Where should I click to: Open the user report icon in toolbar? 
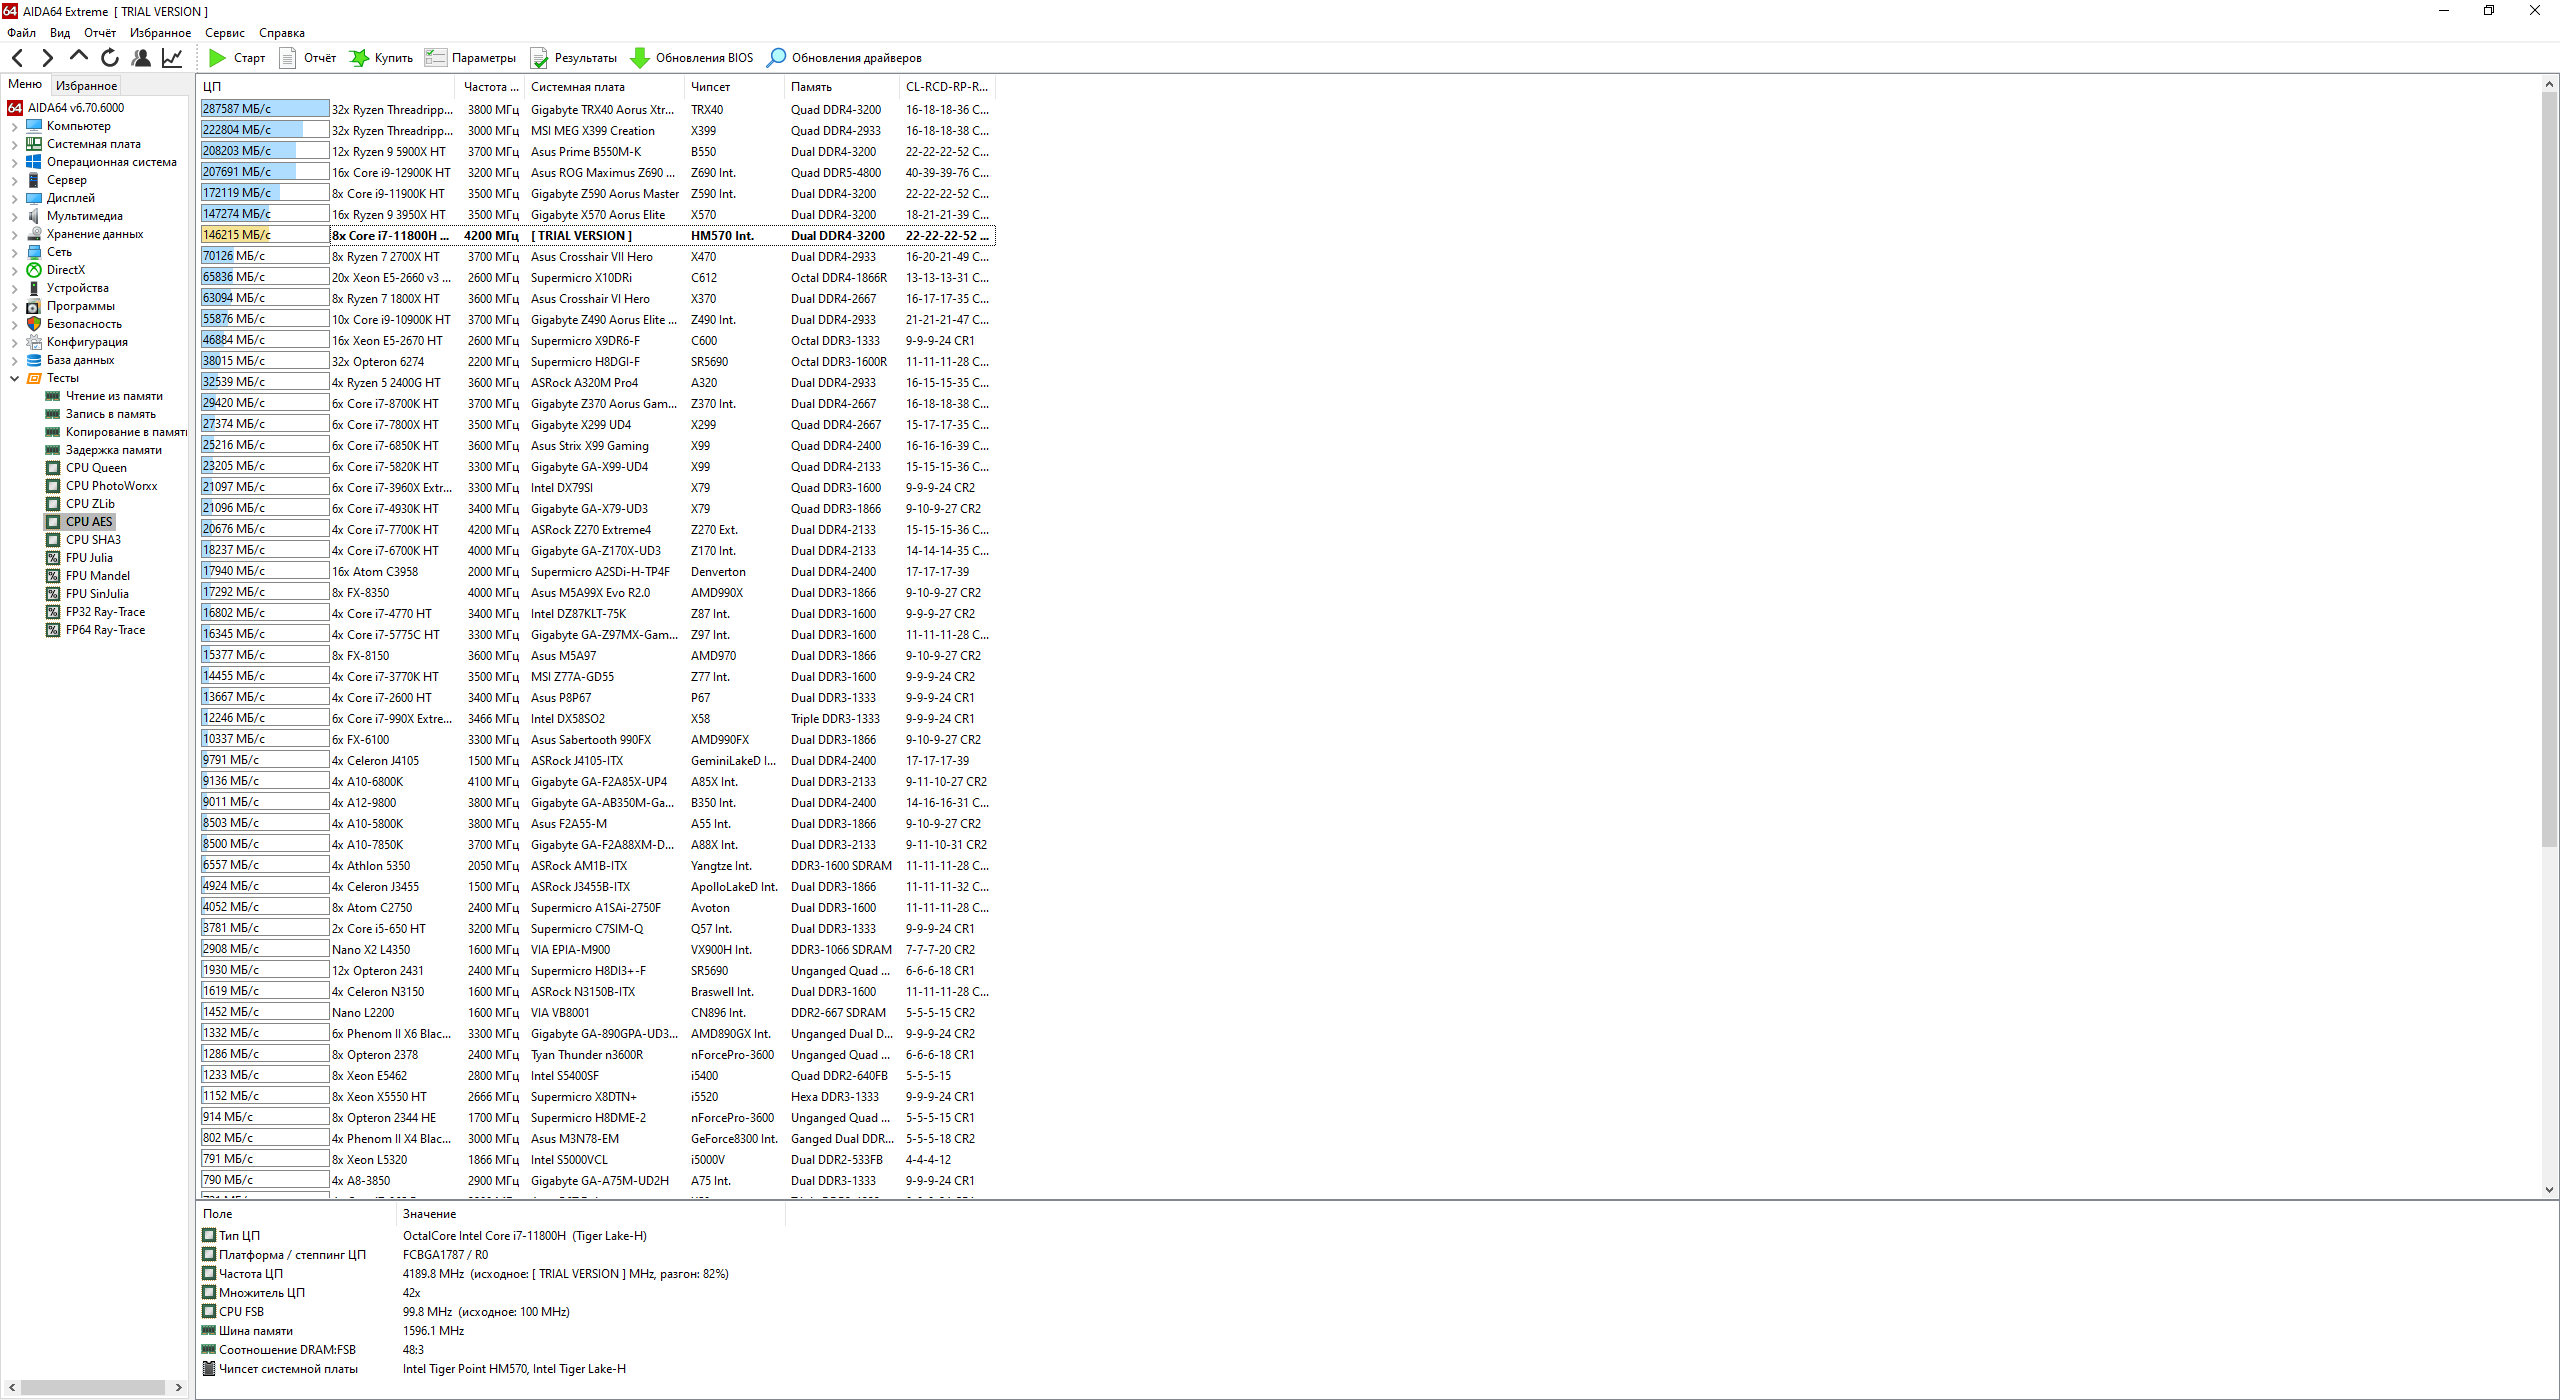[141, 58]
